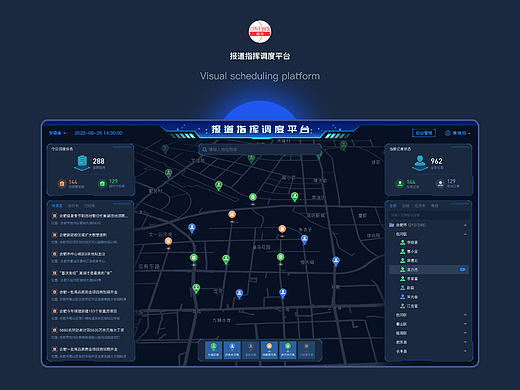Select the 离线 tab in the reporter panel
Viewport: 520px width, 390px height.
(435, 206)
